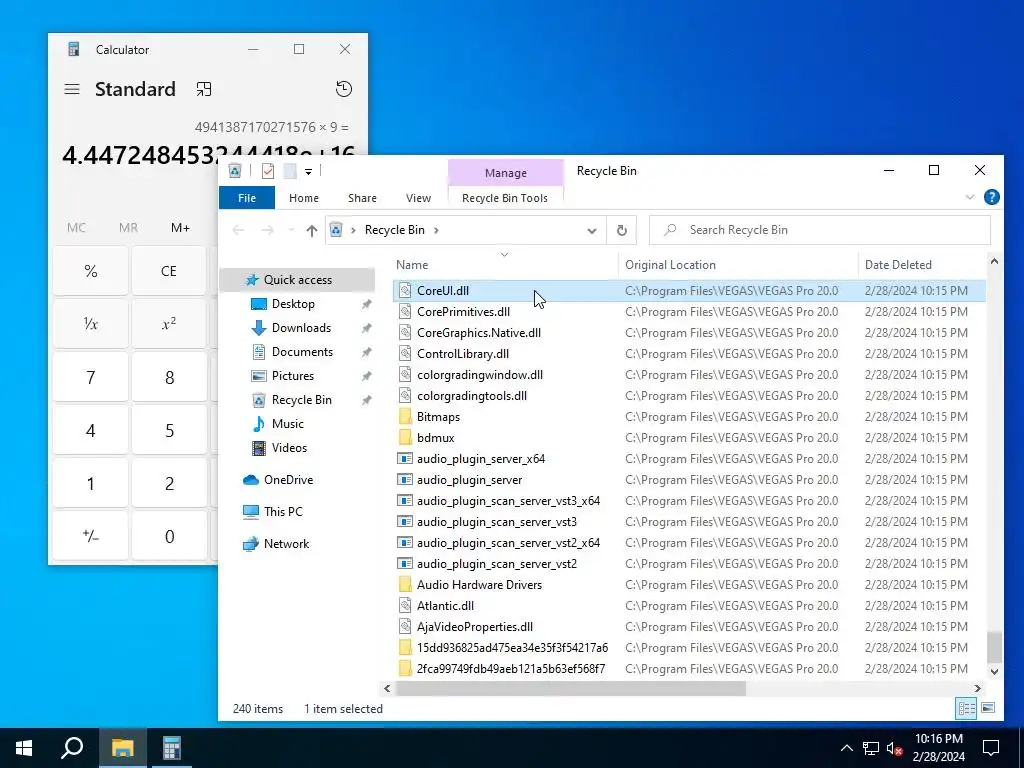Open the File tab in Recycle Bin
Screen dimensions: 1024x768
click(247, 198)
